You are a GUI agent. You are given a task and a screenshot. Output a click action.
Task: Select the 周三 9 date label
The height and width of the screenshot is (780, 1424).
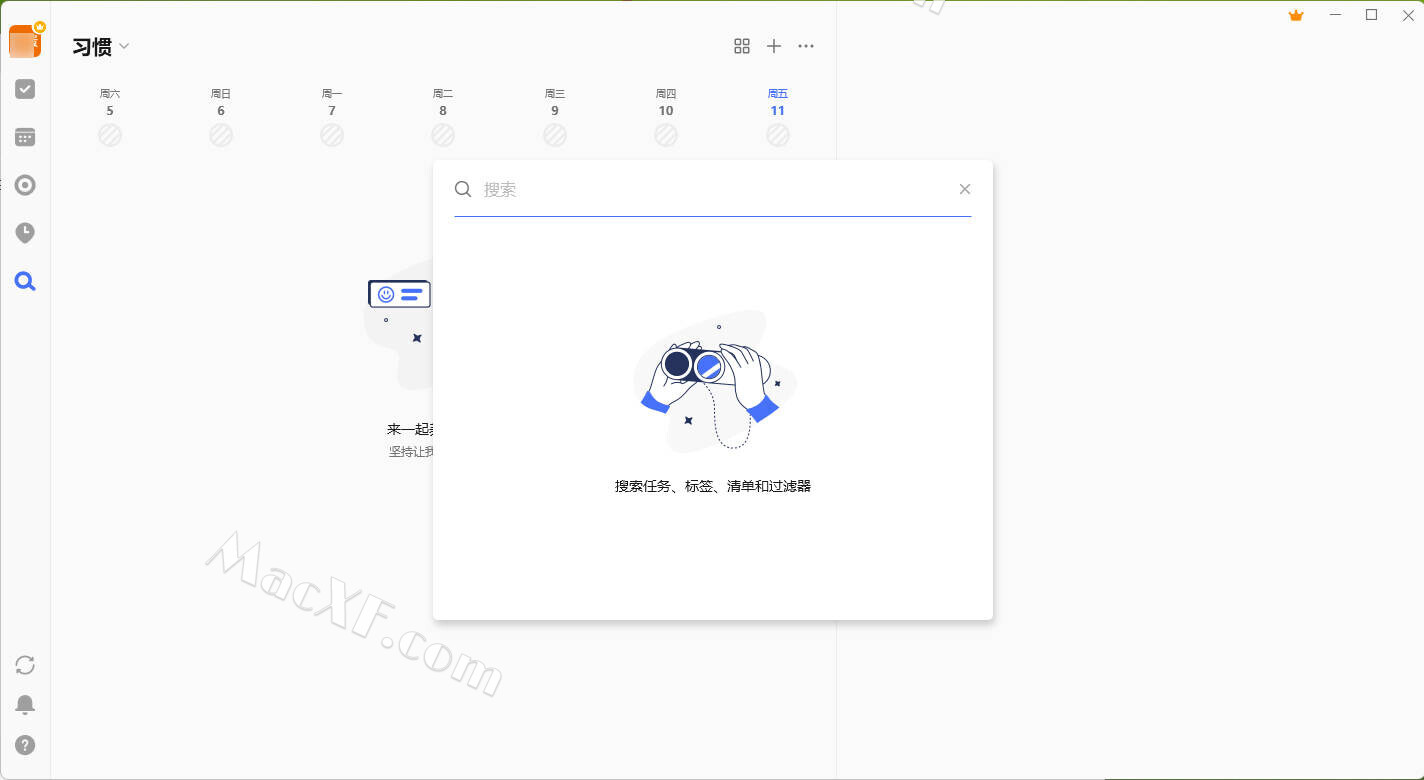[x=555, y=102]
